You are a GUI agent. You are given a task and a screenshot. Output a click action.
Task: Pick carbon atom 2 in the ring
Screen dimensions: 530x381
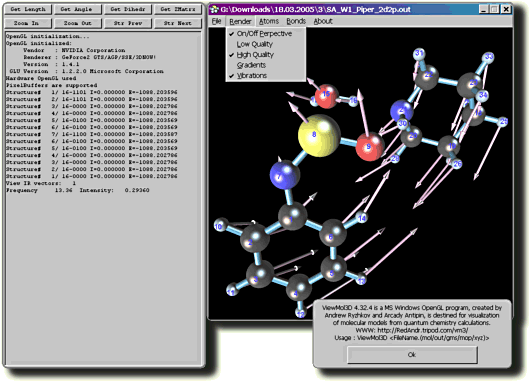[x=255, y=239]
